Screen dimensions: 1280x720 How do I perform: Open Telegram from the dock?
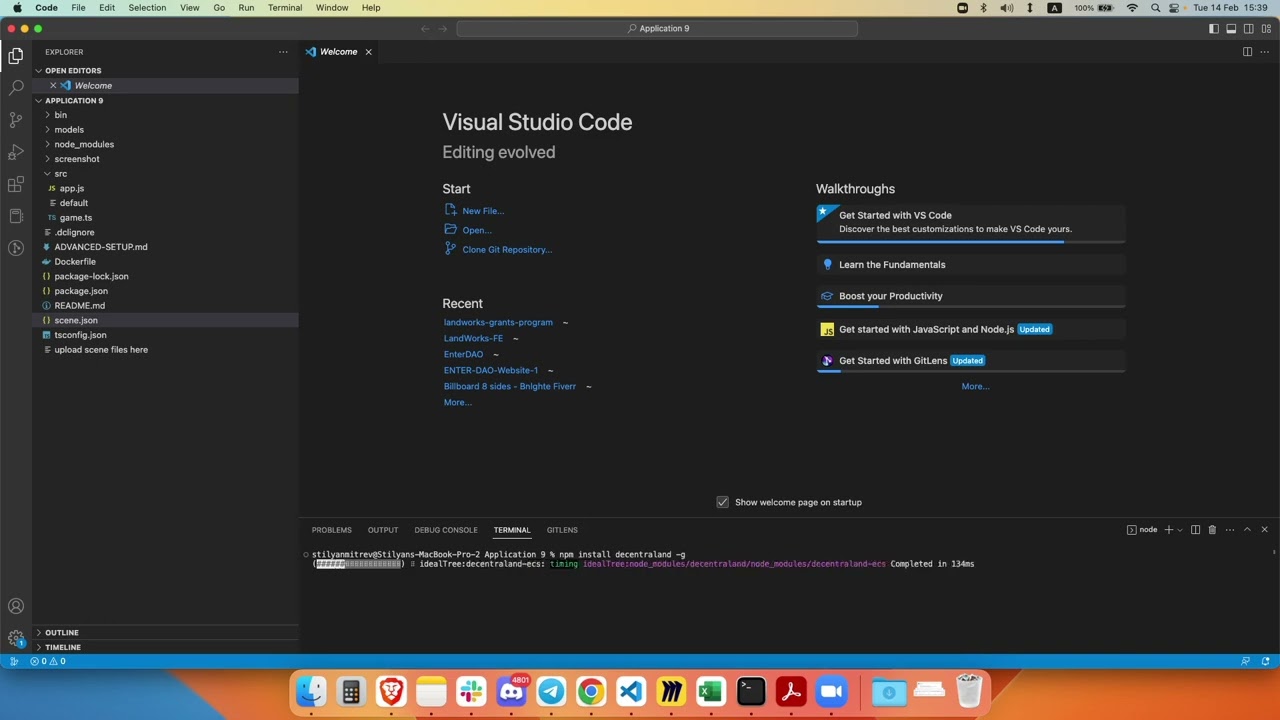(551, 691)
